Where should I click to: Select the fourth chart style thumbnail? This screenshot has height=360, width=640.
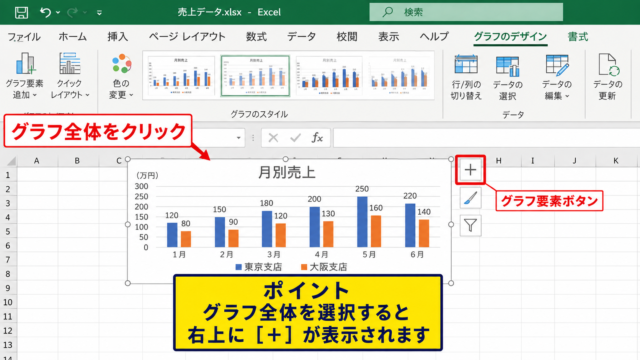point(400,76)
